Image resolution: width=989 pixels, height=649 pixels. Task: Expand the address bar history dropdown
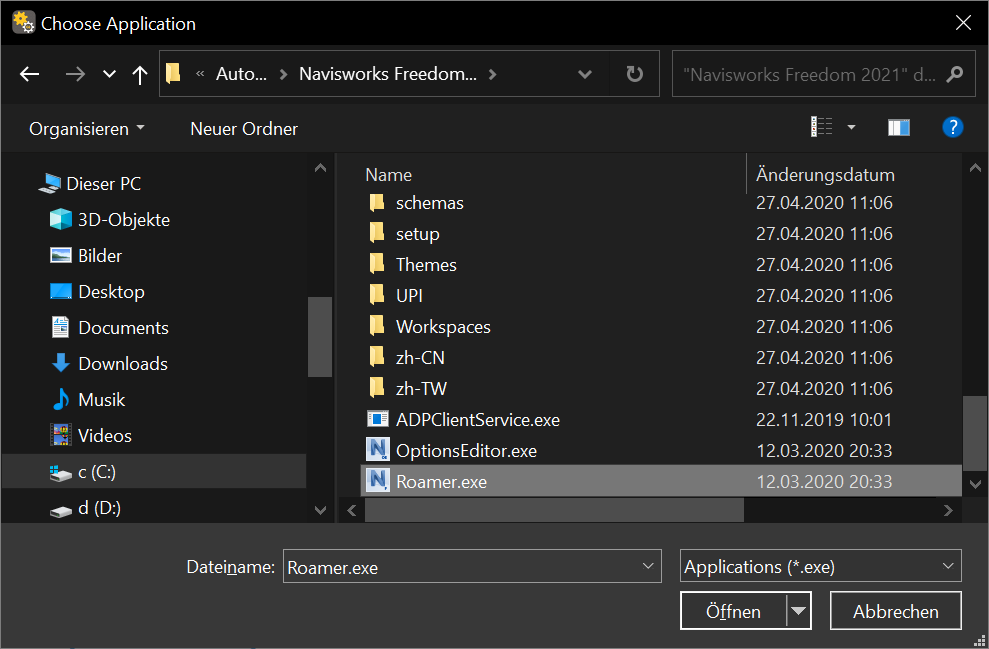585,74
